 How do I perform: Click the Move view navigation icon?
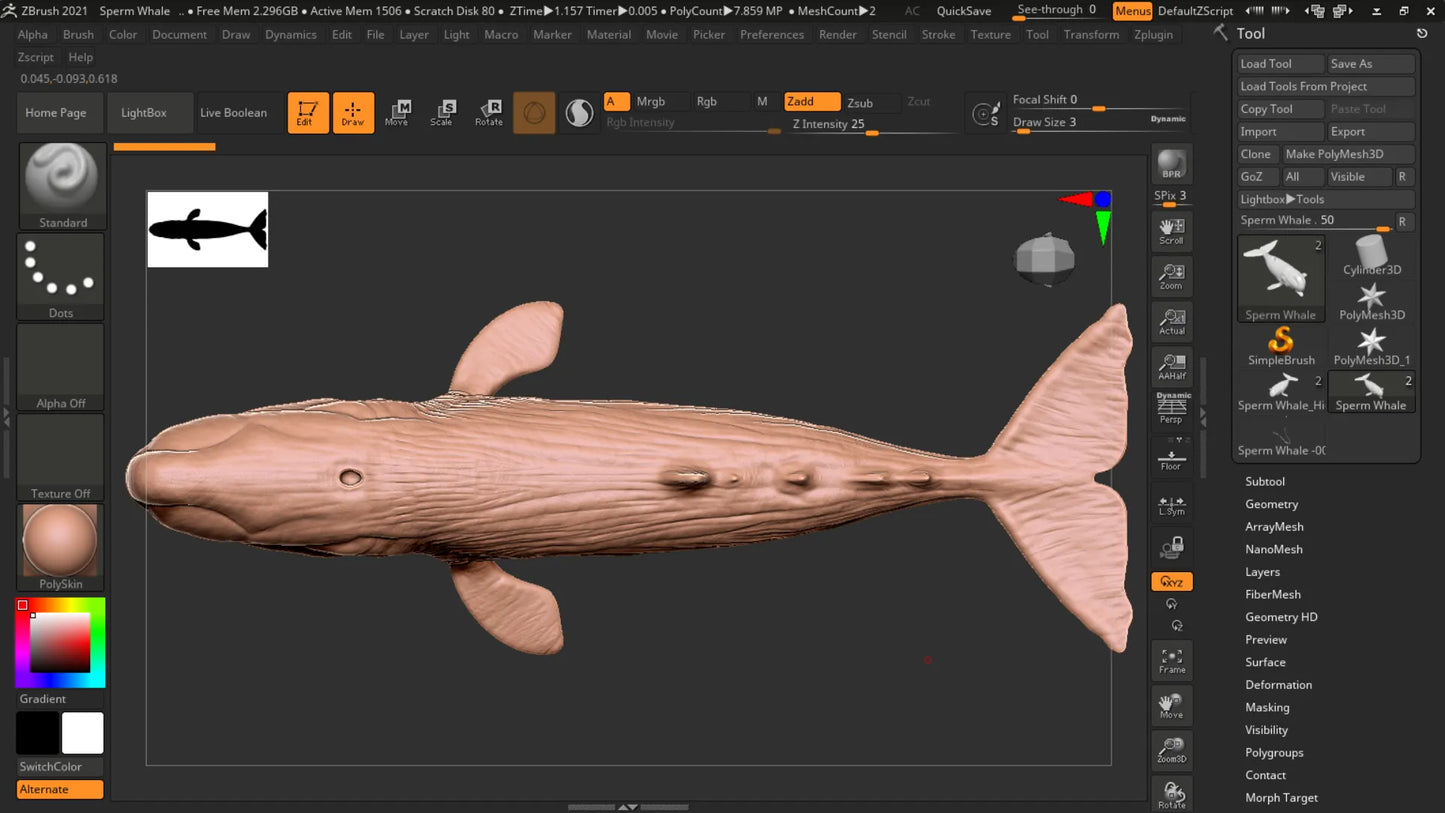tap(1171, 706)
